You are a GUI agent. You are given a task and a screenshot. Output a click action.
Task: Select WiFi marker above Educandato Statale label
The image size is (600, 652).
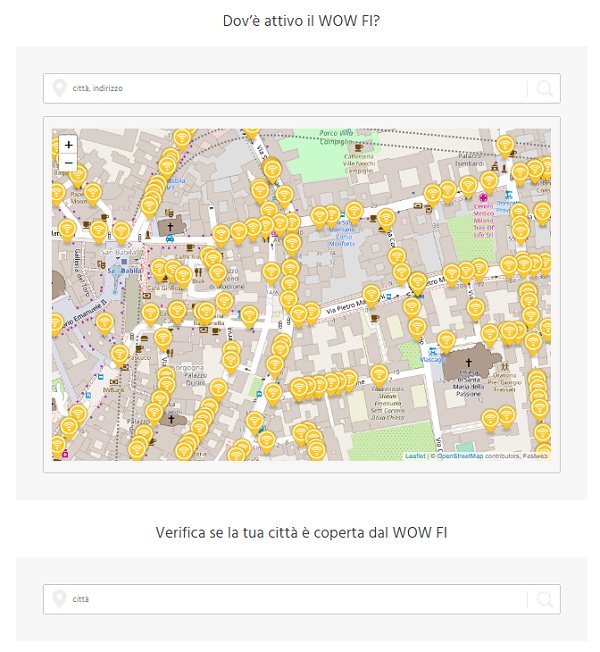(379, 375)
